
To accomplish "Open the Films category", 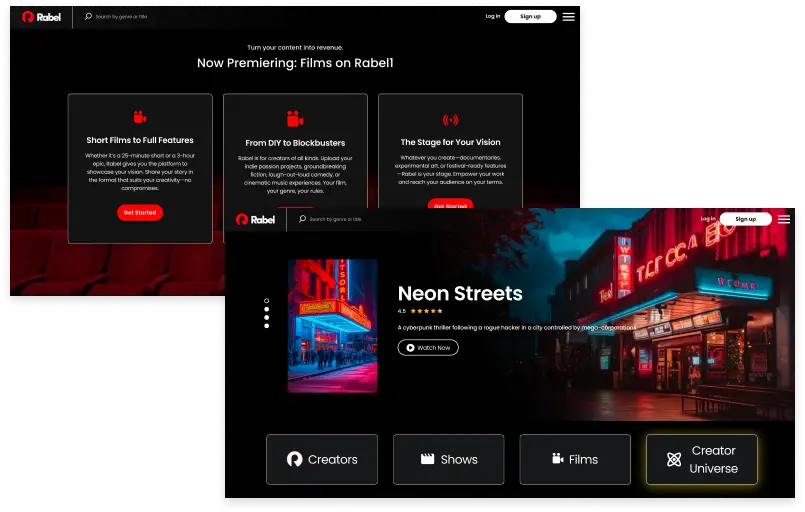I will point(575,459).
